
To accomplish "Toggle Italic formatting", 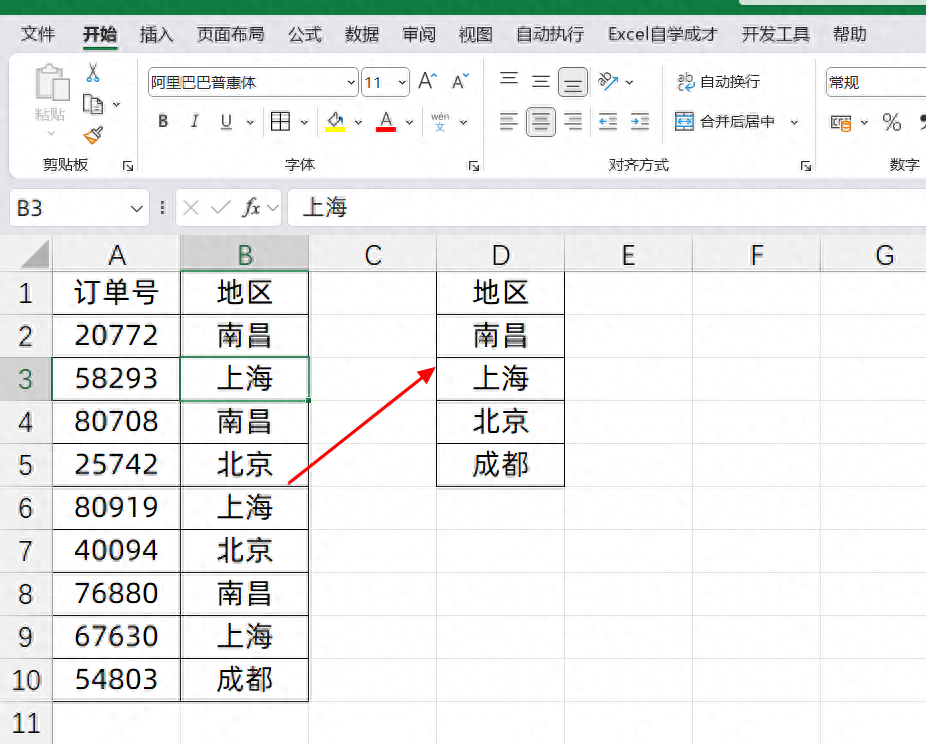I will click(x=194, y=122).
